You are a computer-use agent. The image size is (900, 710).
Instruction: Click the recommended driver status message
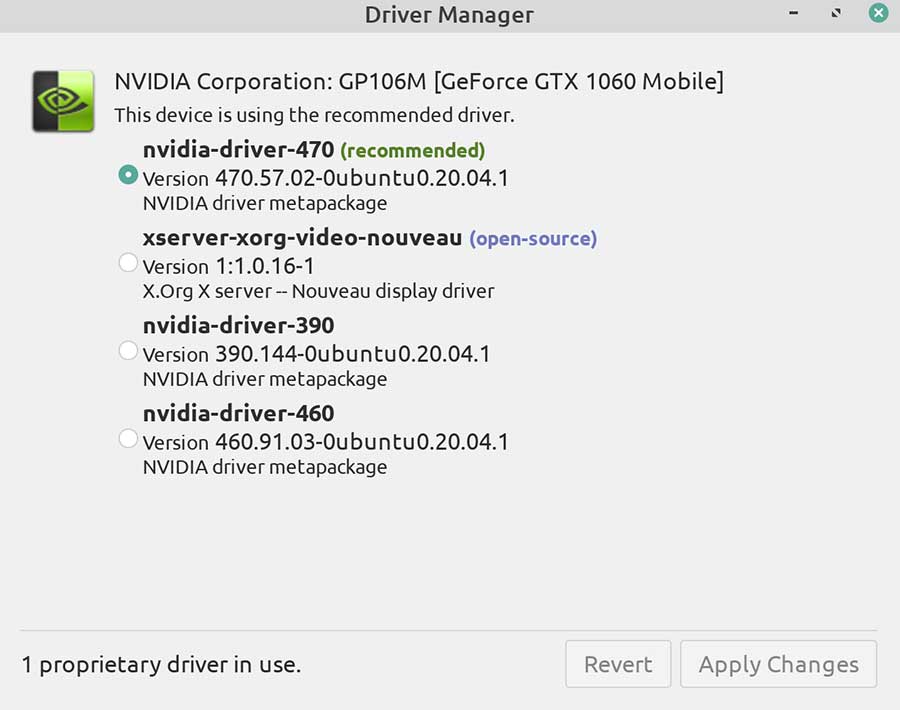point(300,115)
